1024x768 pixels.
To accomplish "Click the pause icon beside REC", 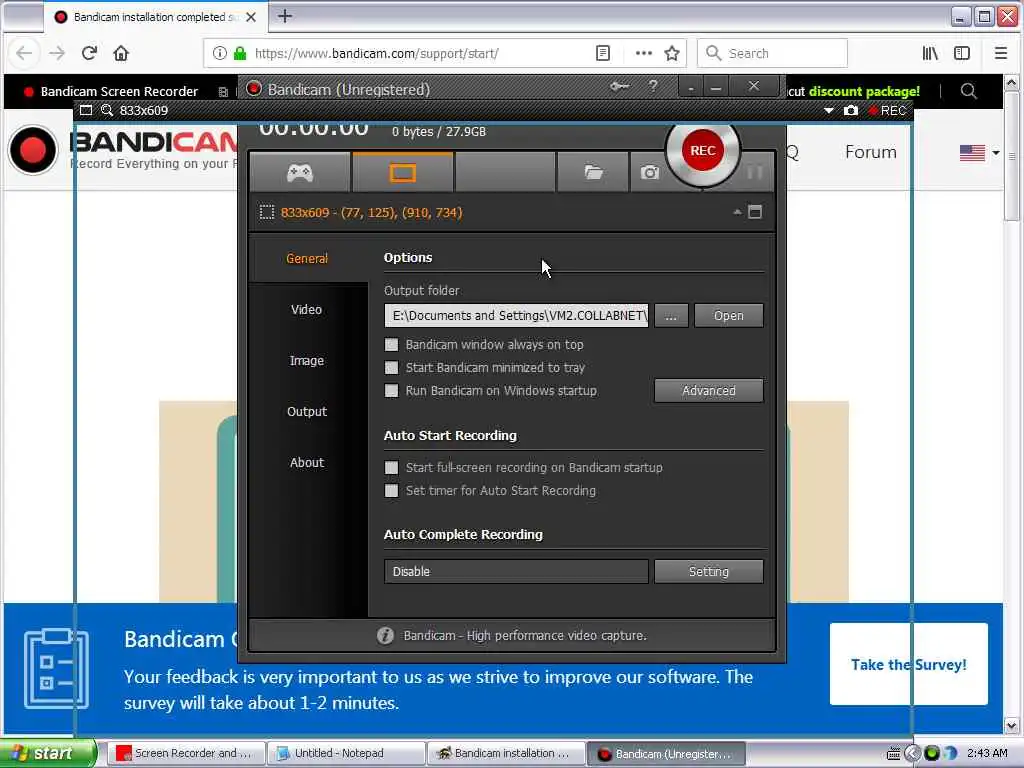I will click(x=755, y=172).
